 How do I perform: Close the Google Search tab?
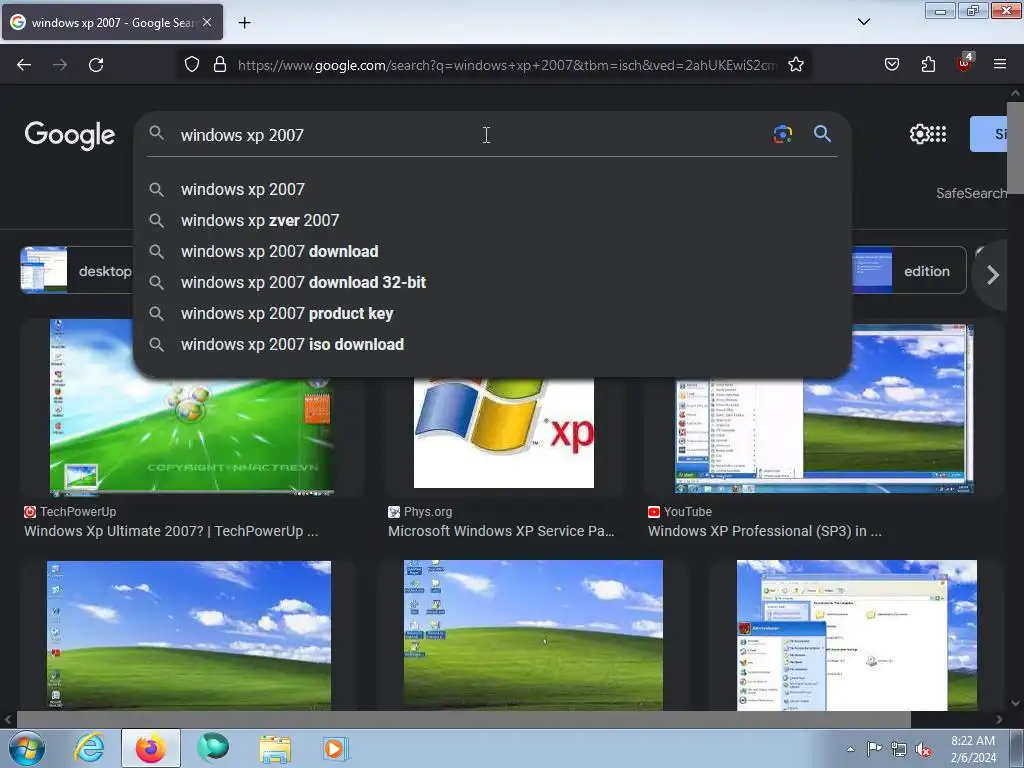point(207,22)
